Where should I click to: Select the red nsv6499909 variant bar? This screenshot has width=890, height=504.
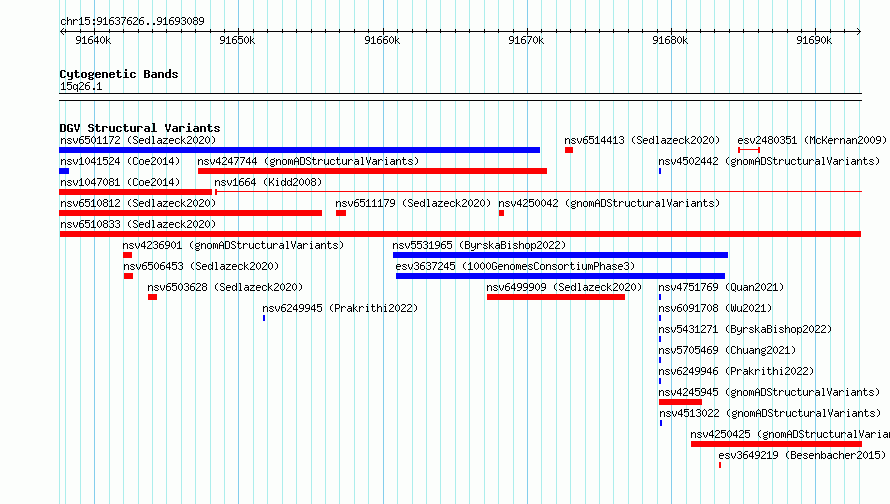coord(556,297)
